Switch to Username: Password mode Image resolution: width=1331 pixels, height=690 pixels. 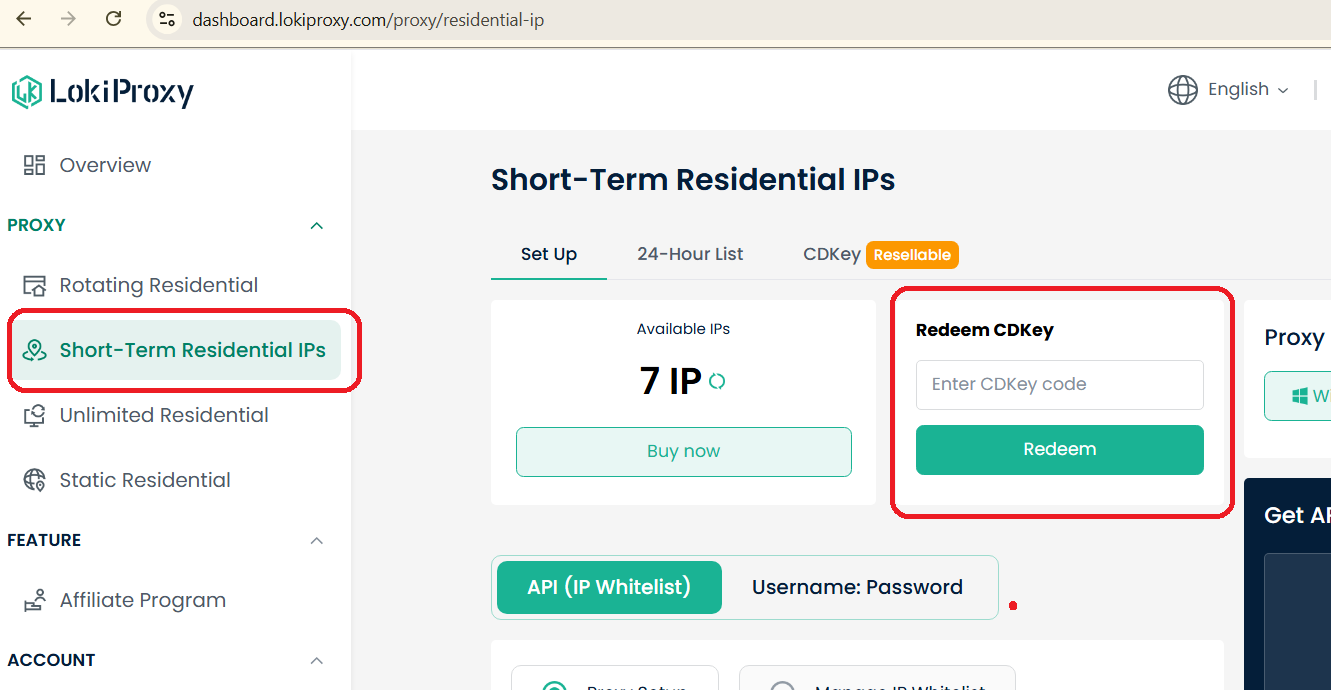click(x=857, y=587)
